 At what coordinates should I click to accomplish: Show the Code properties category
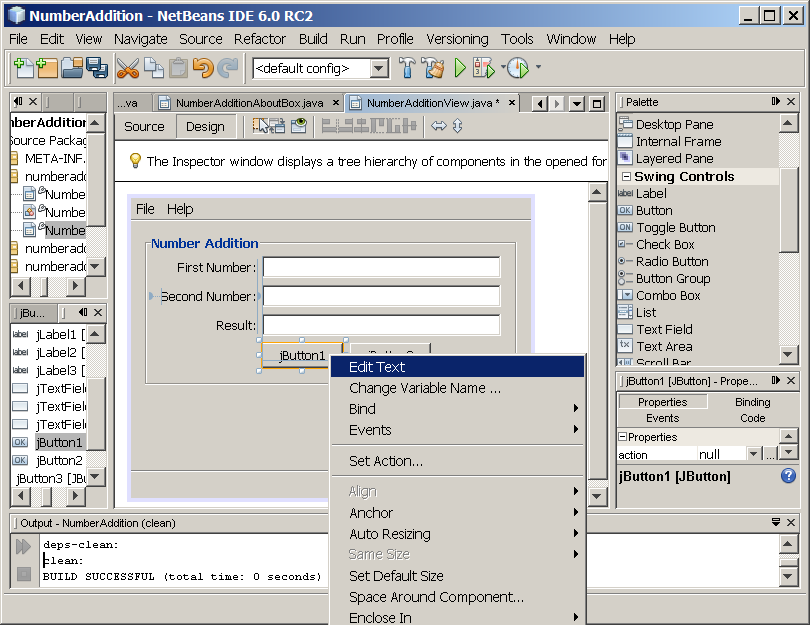(x=752, y=418)
